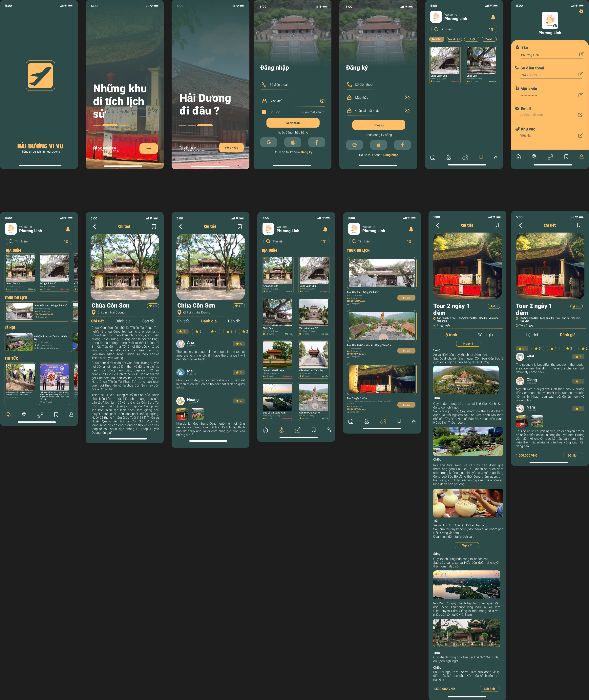Check the remember-me checkbox on the Đăng nhập screen

point(264,112)
